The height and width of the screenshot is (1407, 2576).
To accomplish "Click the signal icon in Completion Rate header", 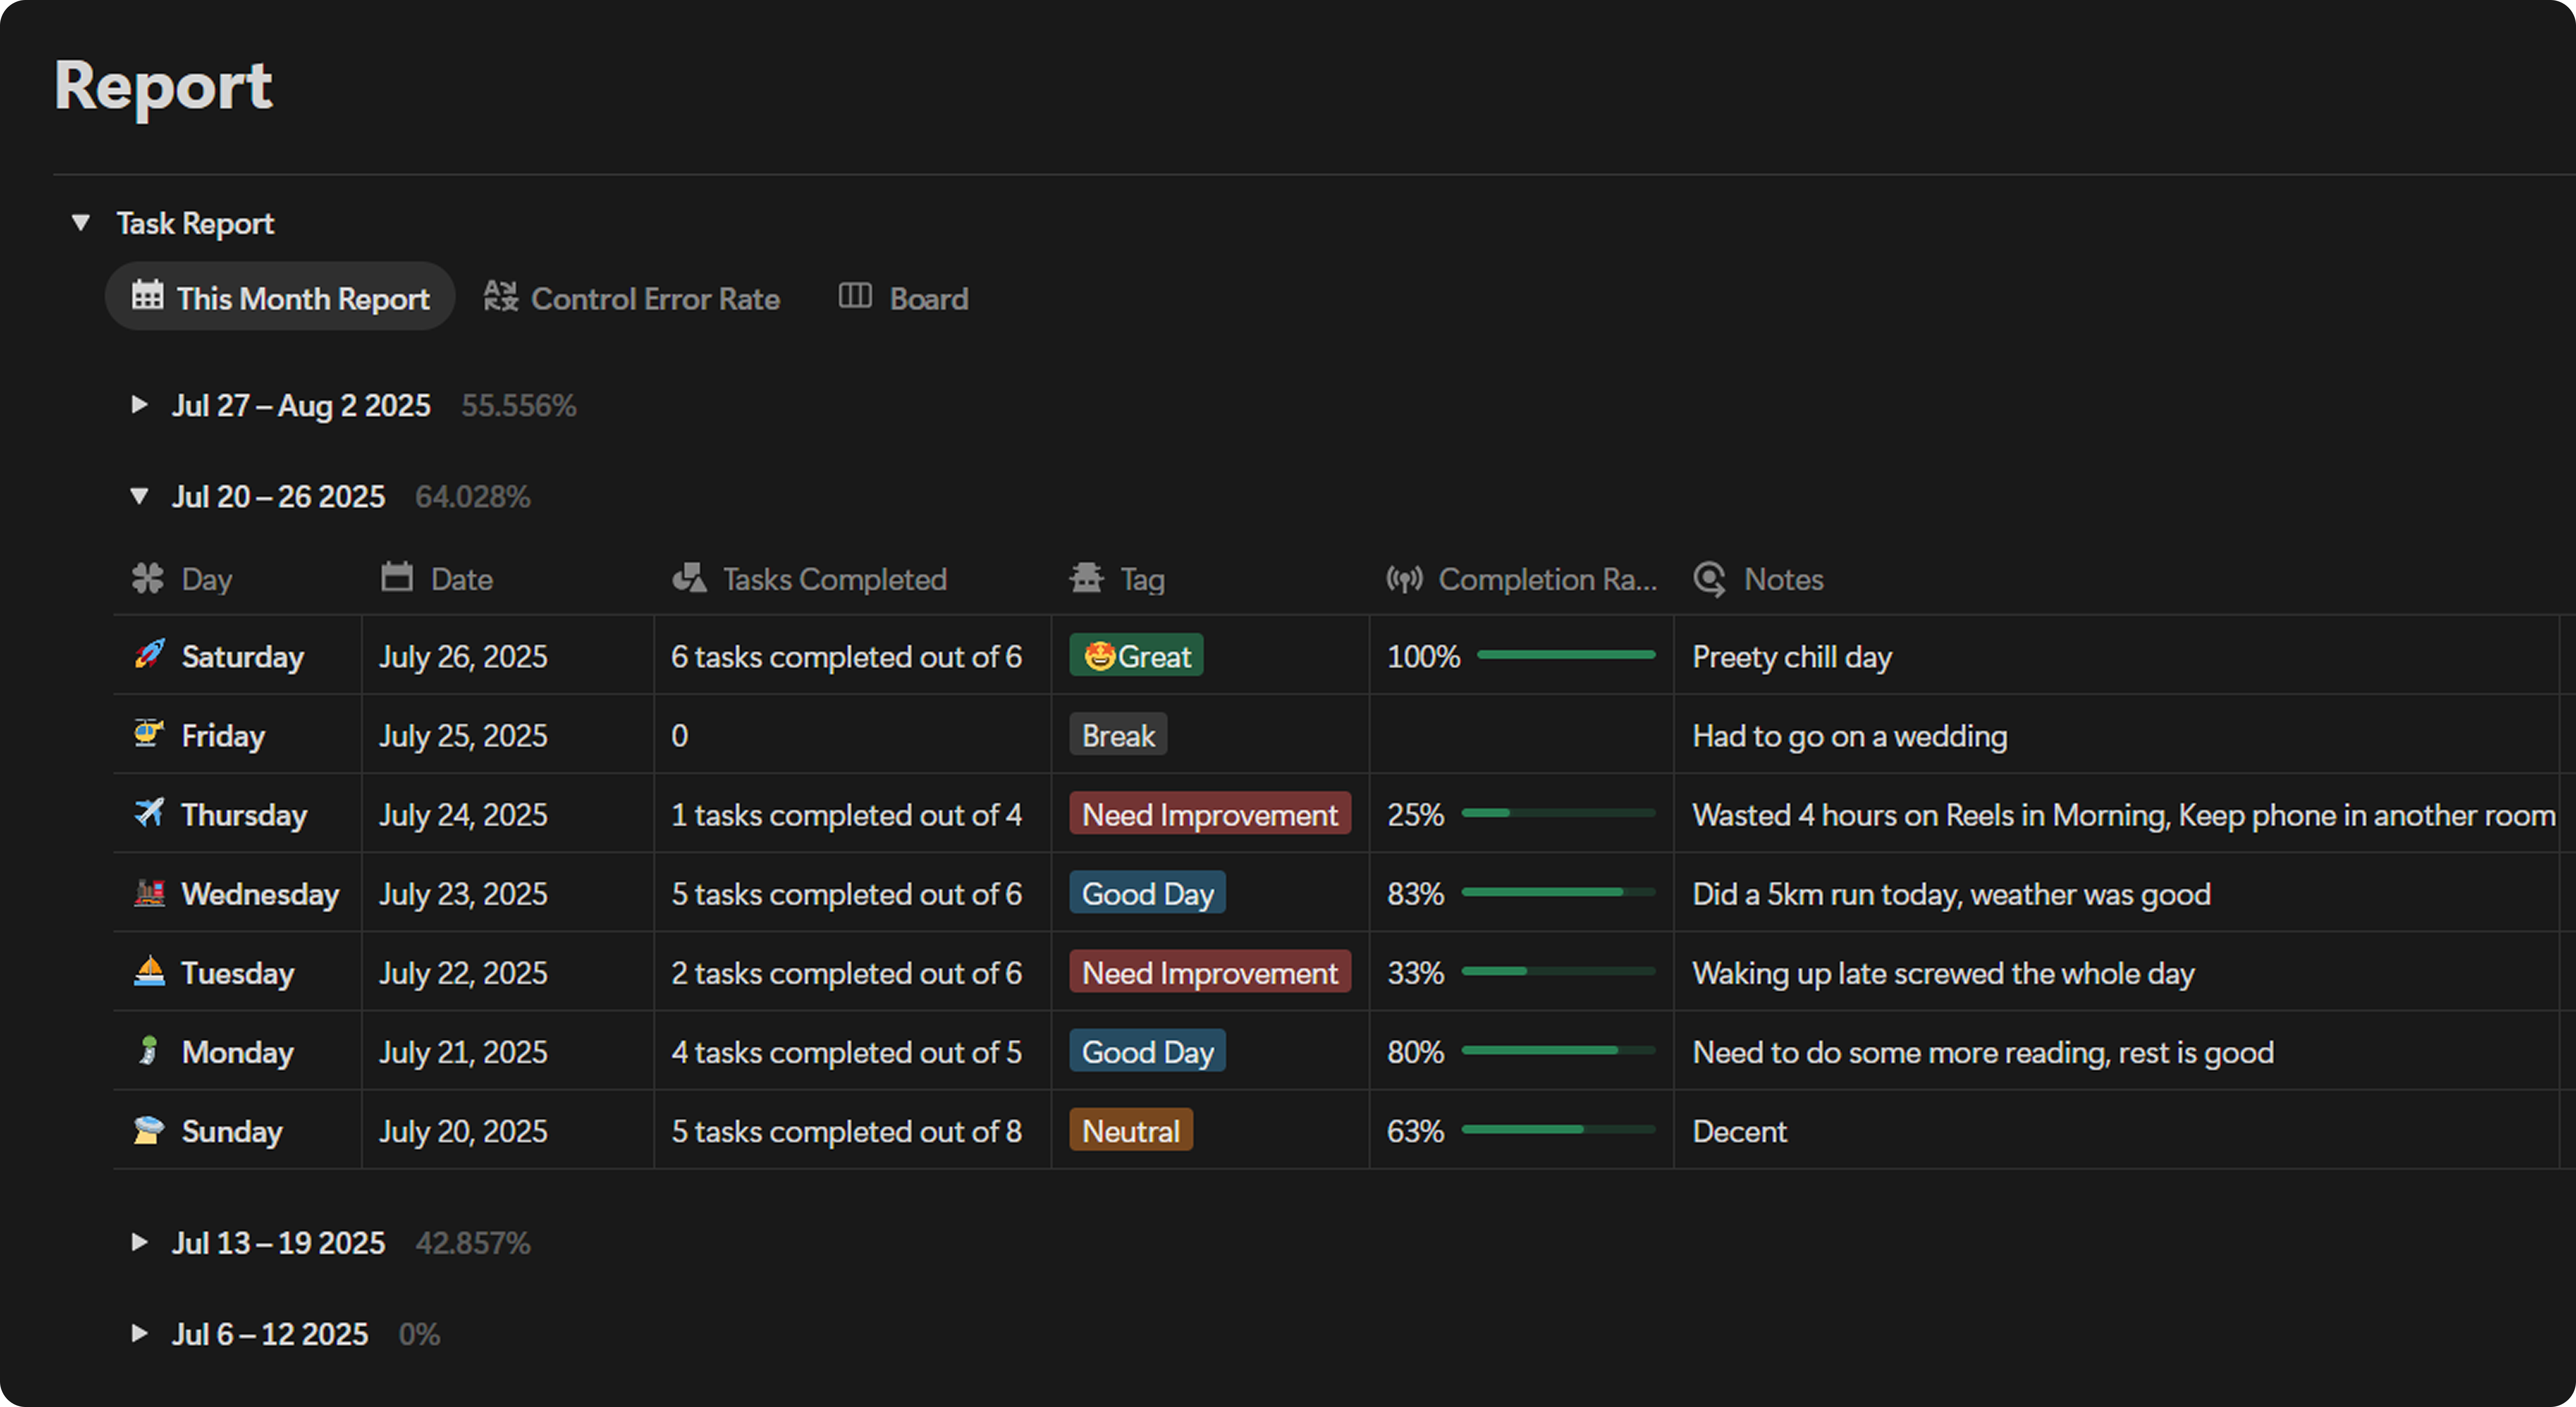I will click(1404, 578).
